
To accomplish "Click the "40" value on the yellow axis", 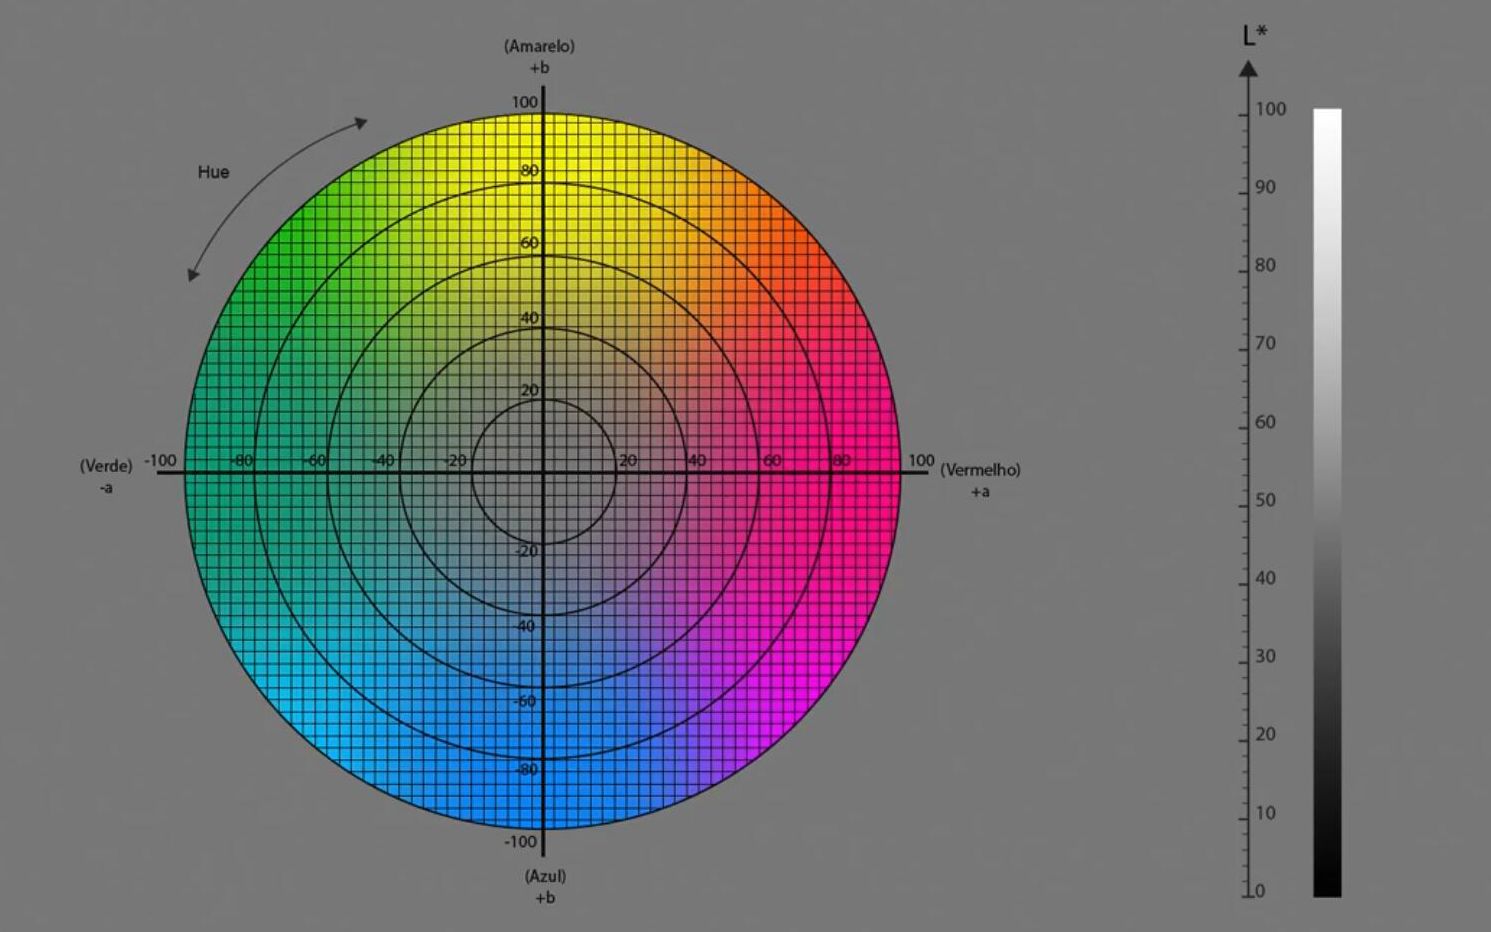I will [529, 318].
